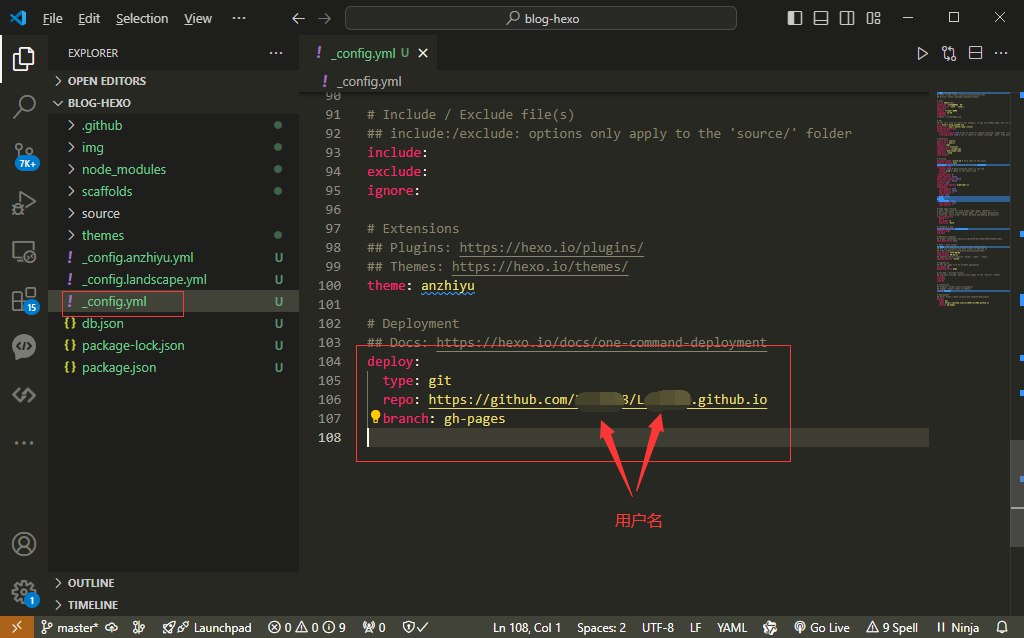Image resolution: width=1024 pixels, height=638 pixels.
Task: Open Source Control view with 7K+ badge
Action: point(24,155)
